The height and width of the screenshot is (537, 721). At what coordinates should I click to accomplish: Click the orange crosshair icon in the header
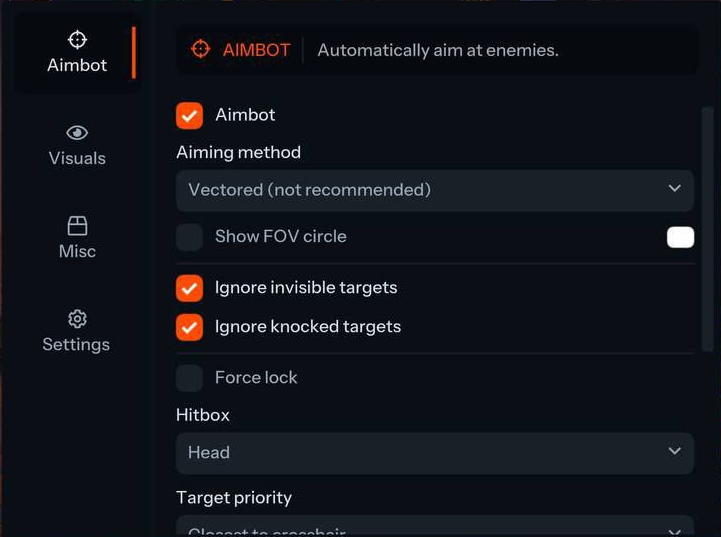(x=200, y=49)
